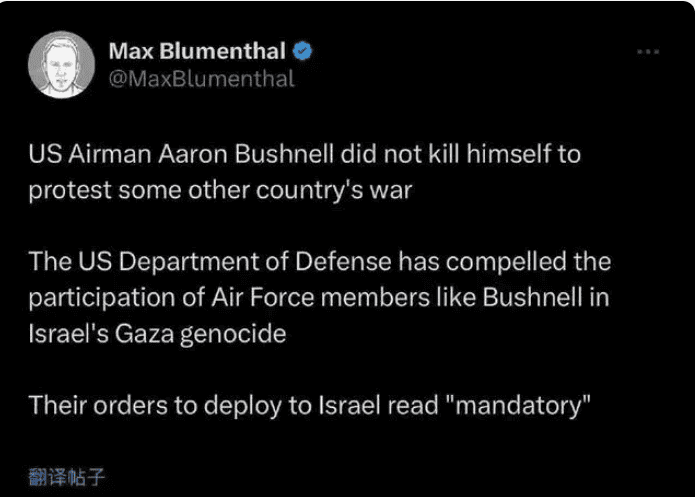
Task: Open the @MaxBlumenthal handle link
Action: (201, 79)
